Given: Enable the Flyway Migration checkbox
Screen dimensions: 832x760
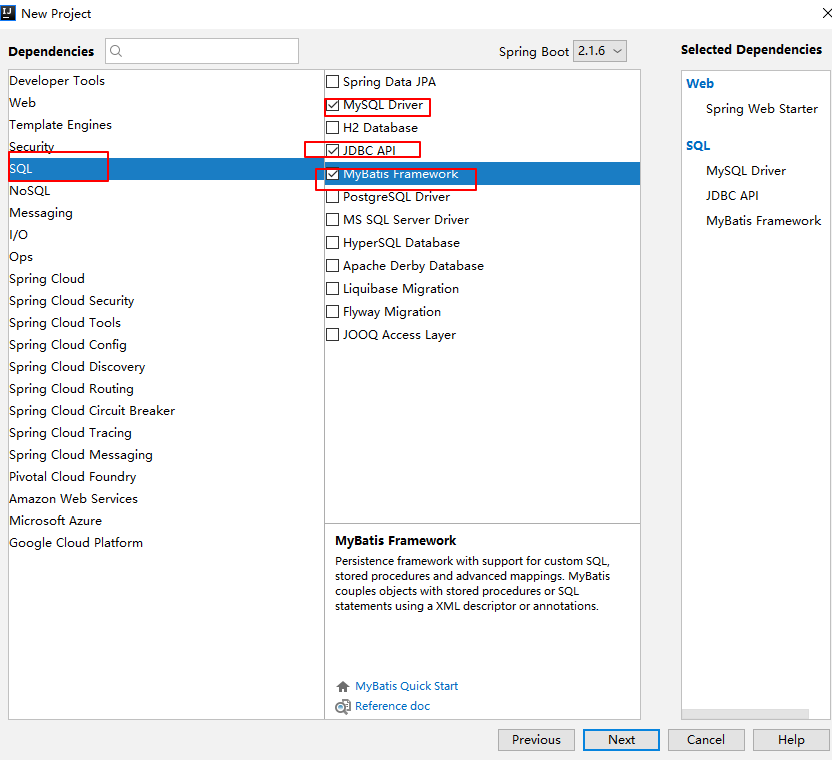Looking at the screenshot, I should point(333,312).
